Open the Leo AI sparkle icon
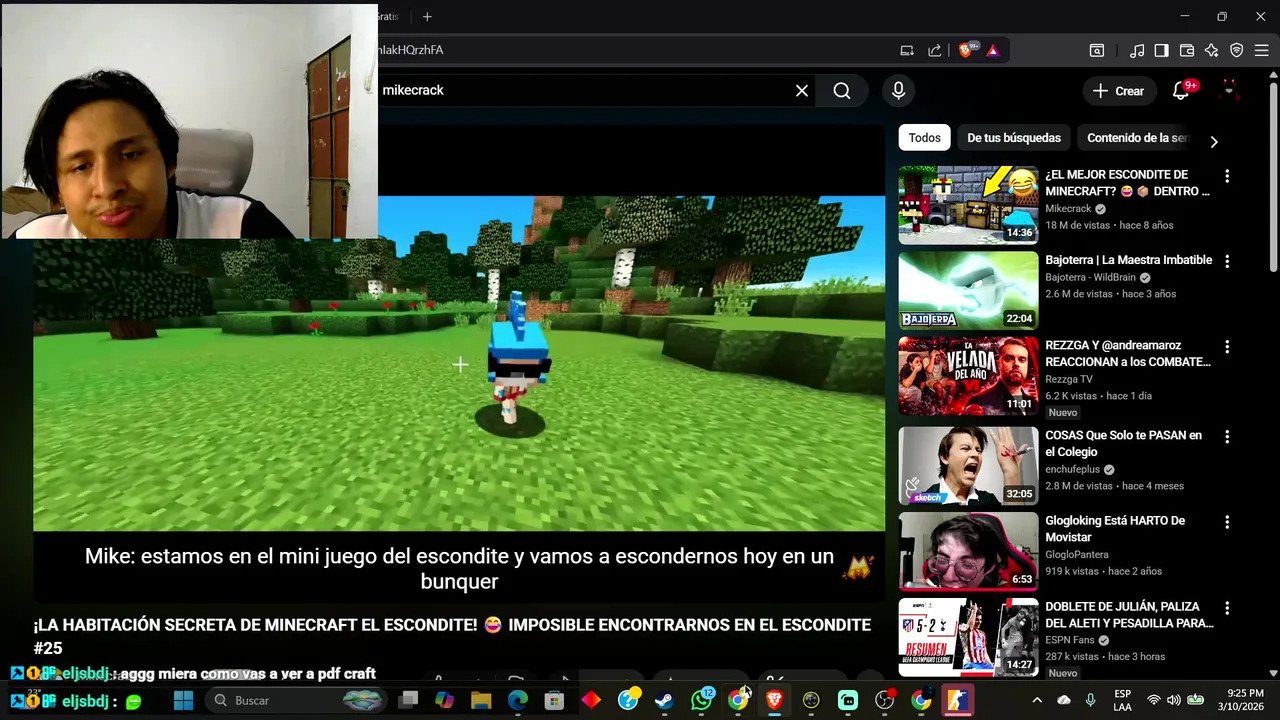The height and width of the screenshot is (720, 1280). click(1212, 50)
